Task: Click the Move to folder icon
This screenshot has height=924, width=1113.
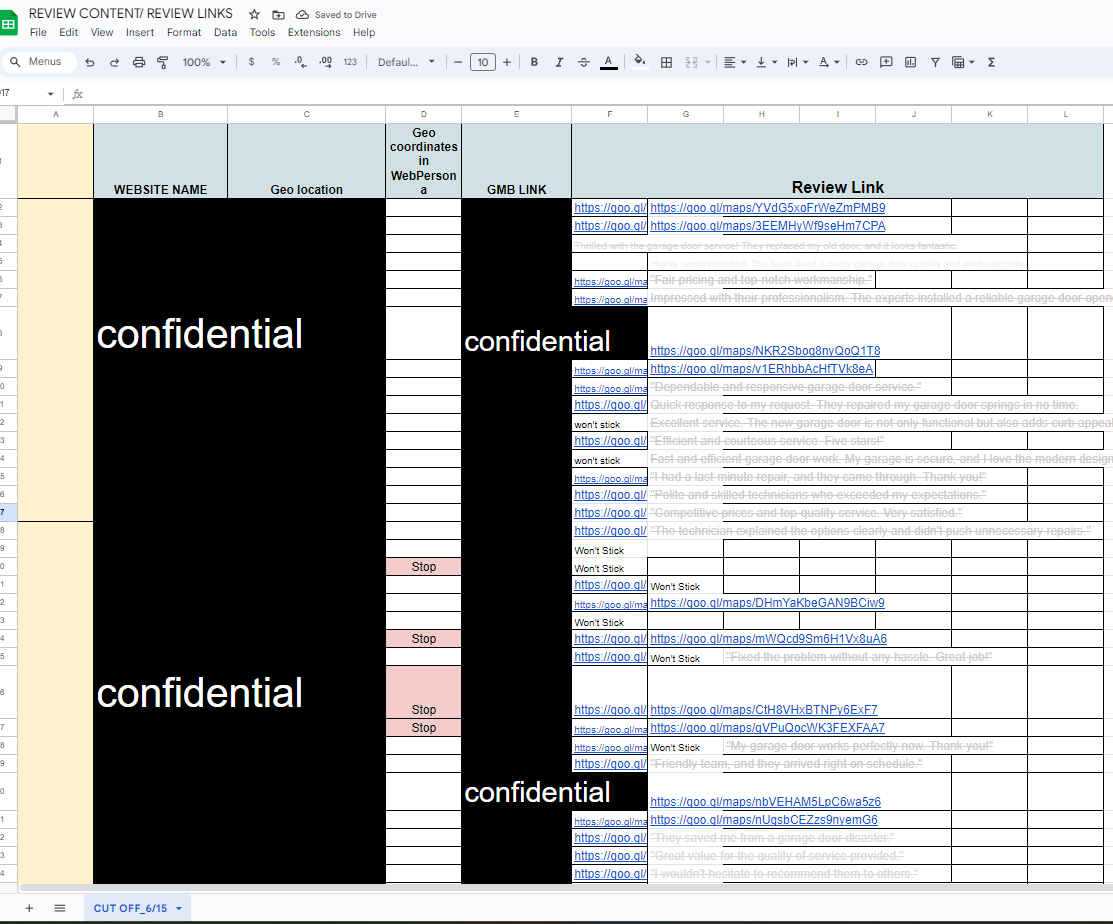Action: pyautogui.click(x=278, y=15)
